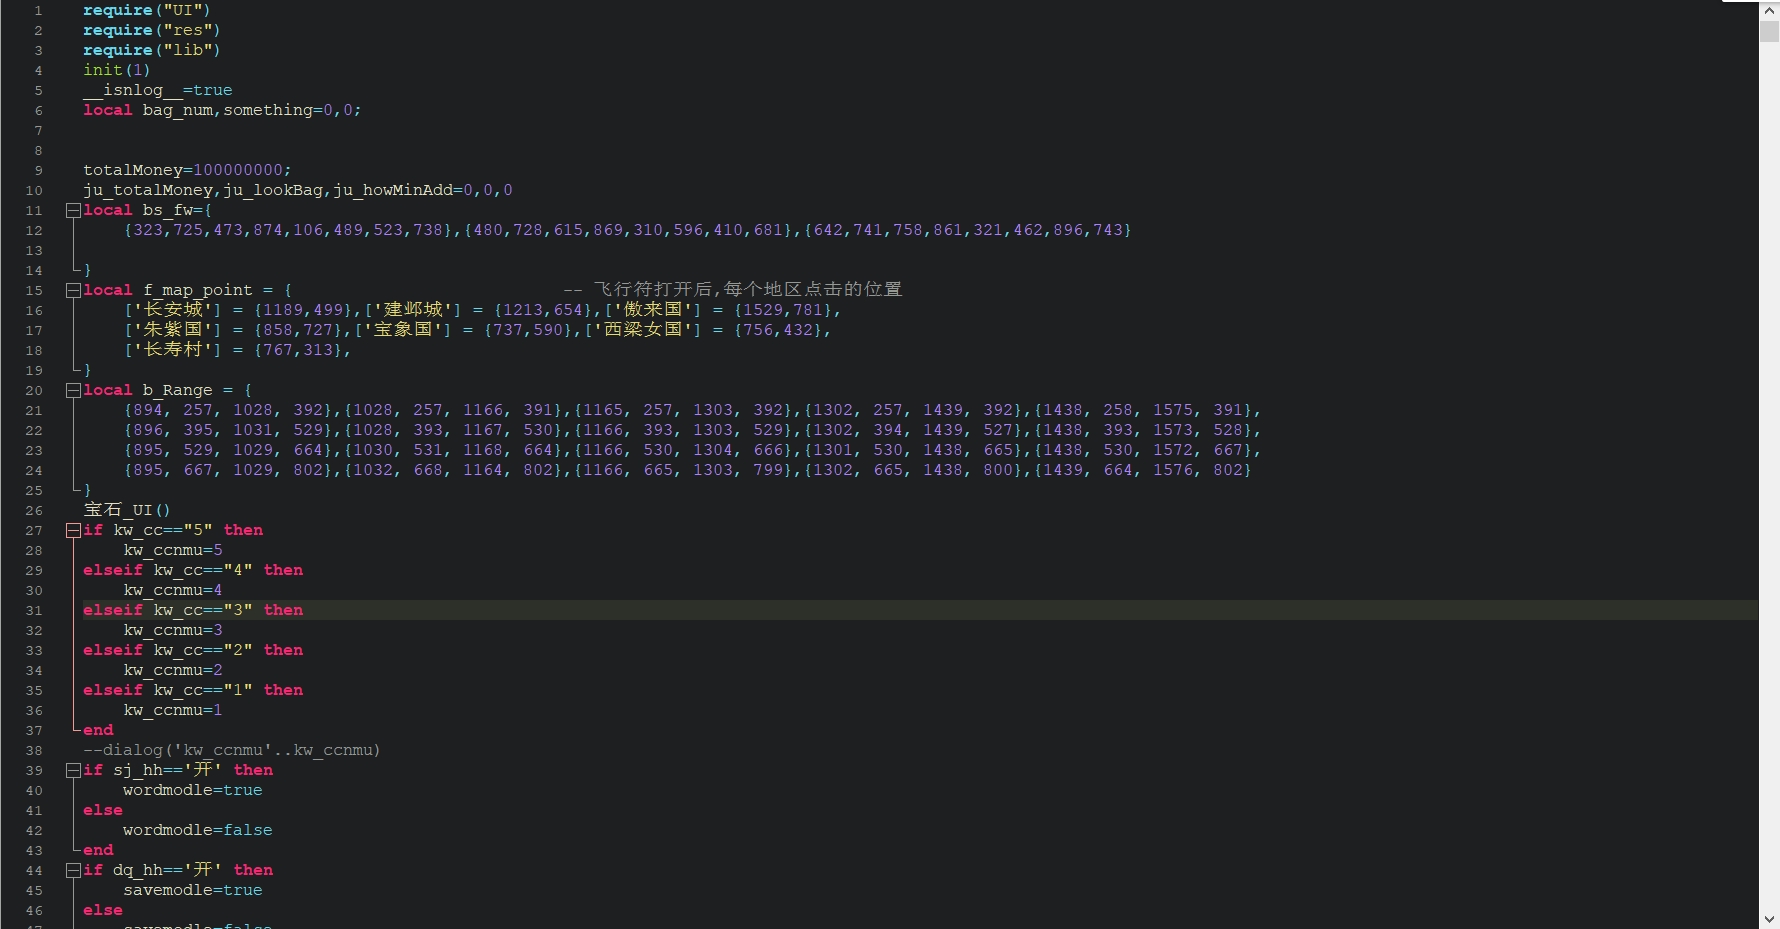Fold the if sj_hh=='开' block

[73, 770]
